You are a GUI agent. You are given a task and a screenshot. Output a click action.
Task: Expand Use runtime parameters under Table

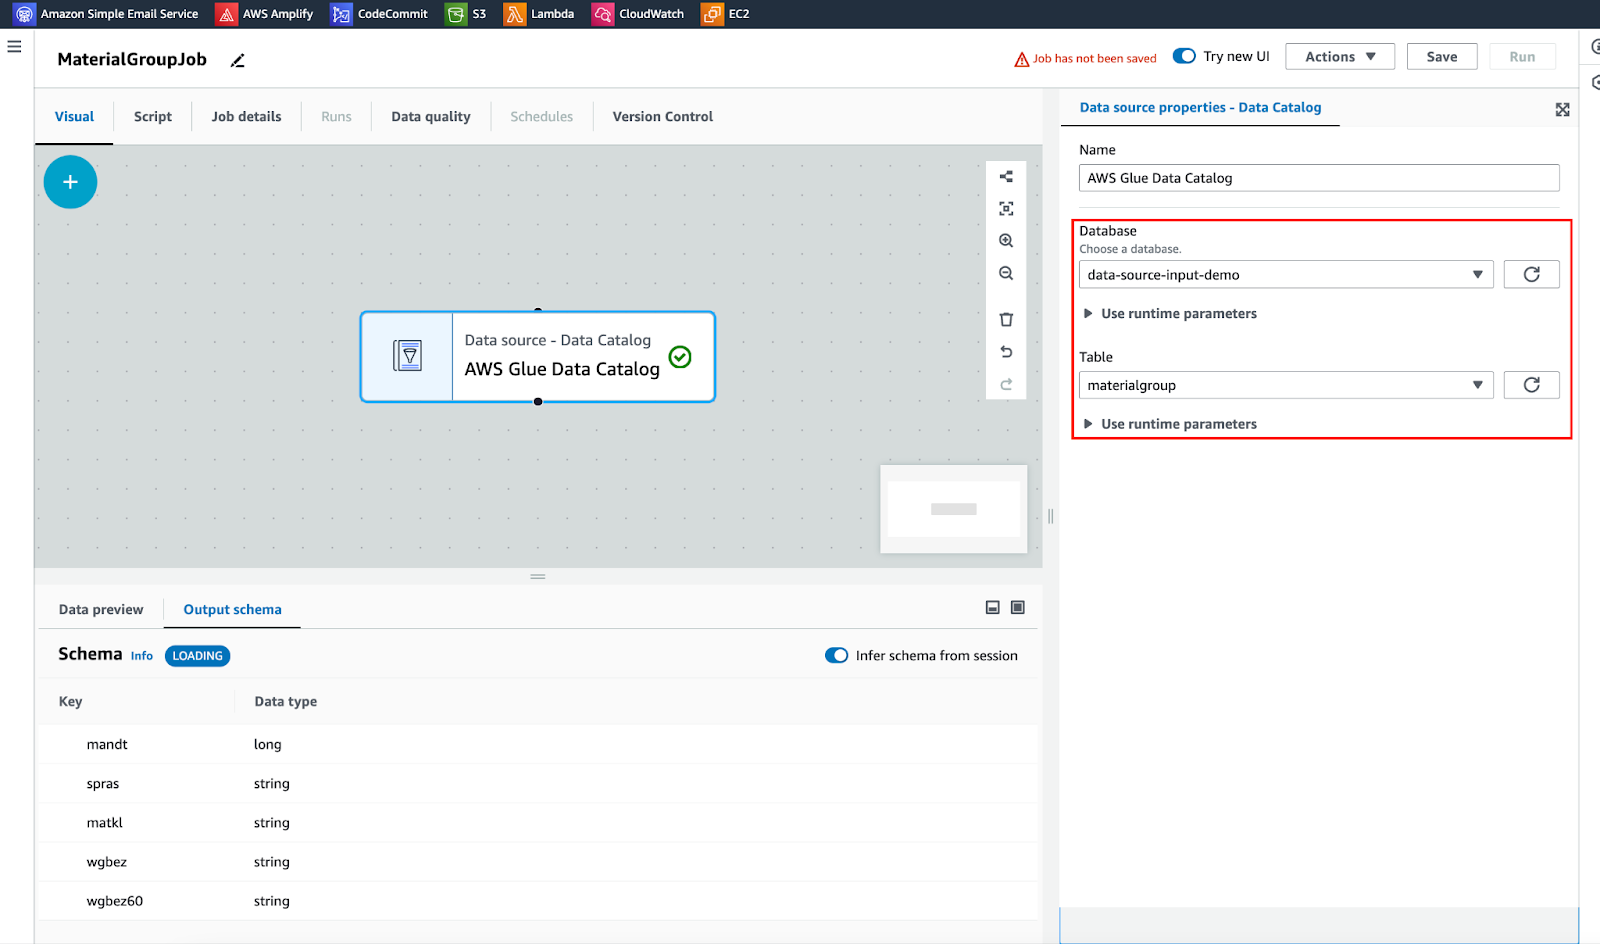point(1170,424)
